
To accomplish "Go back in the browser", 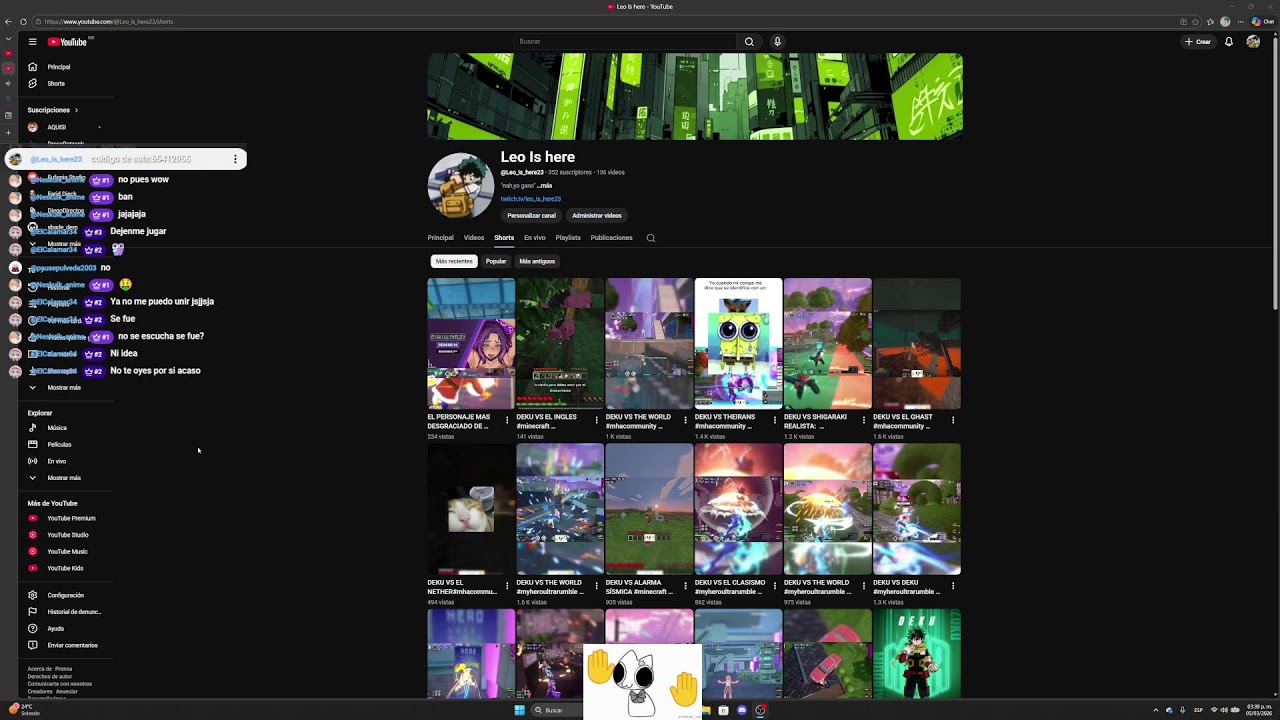I will click(x=9, y=21).
